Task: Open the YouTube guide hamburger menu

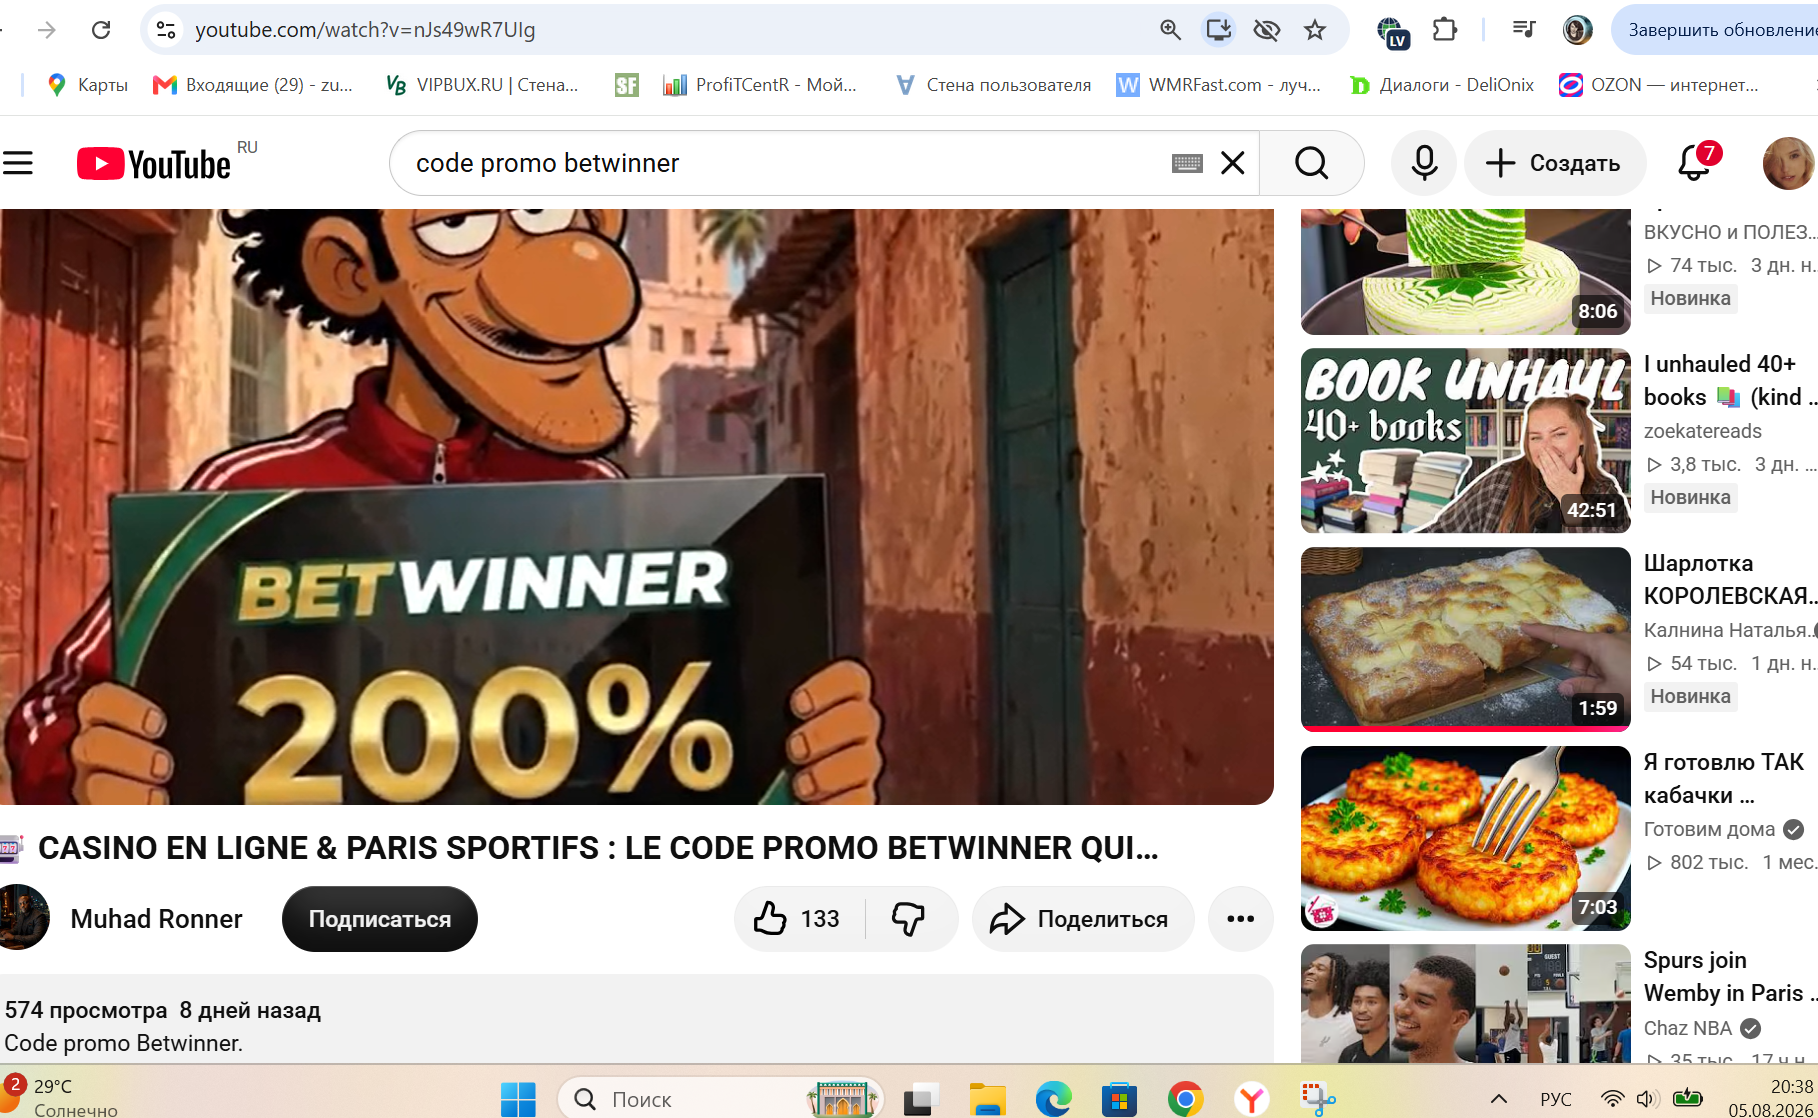Action: click(18, 163)
